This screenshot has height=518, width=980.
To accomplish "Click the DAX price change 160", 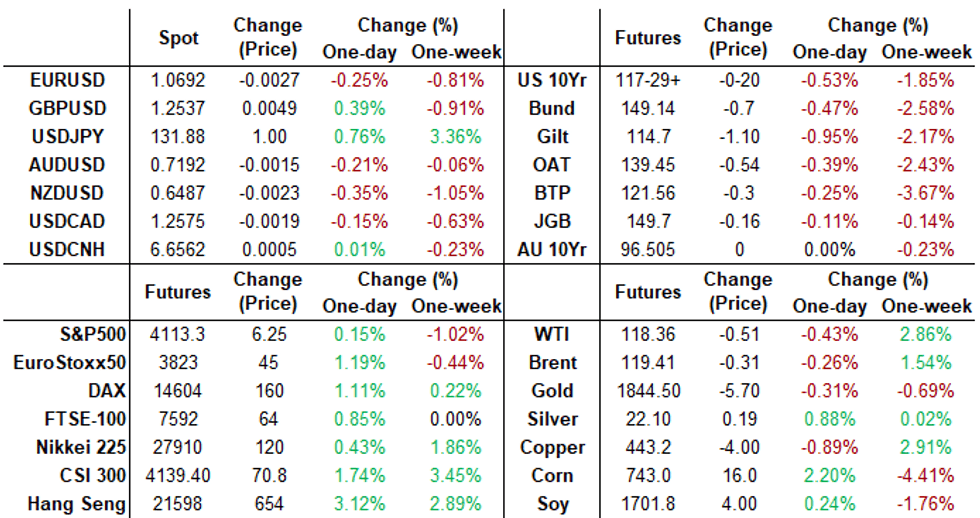I will coord(265,391).
